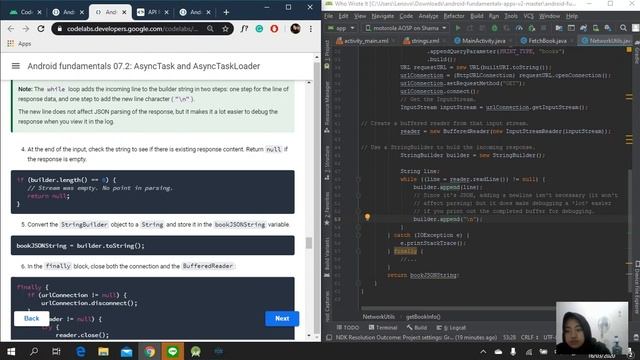Click the yellow intention lightbulb in the gutter
Viewport: 640px width, 360px height.
[367, 217]
